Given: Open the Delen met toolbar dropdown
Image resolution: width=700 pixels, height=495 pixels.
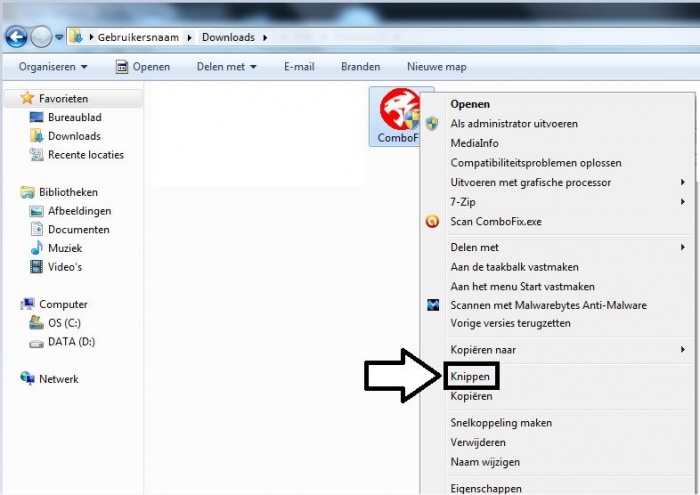Looking at the screenshot, I should coord(227,67).
